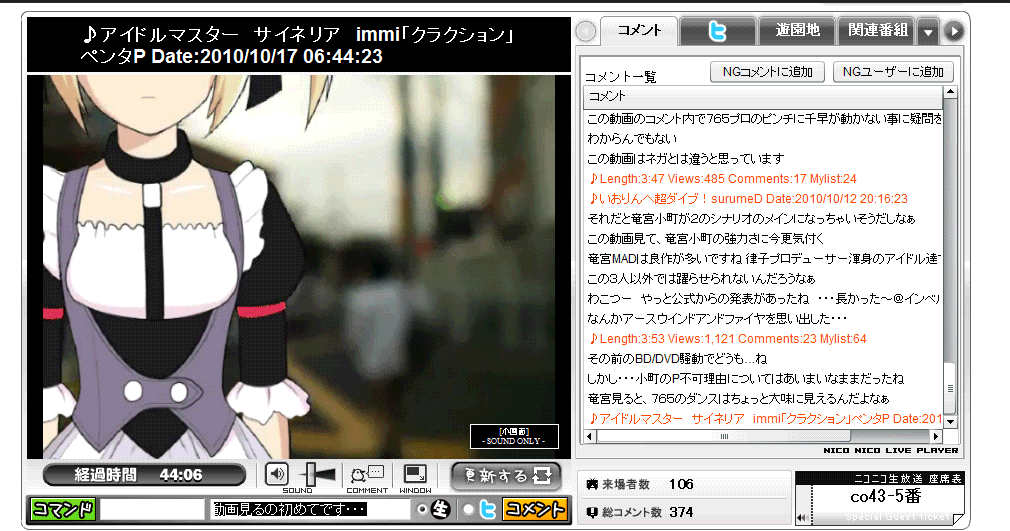Click the horizontal scrollbar thumb of the comment list
The height and width of the screenshot is (531, 1010).
(724, 436)
